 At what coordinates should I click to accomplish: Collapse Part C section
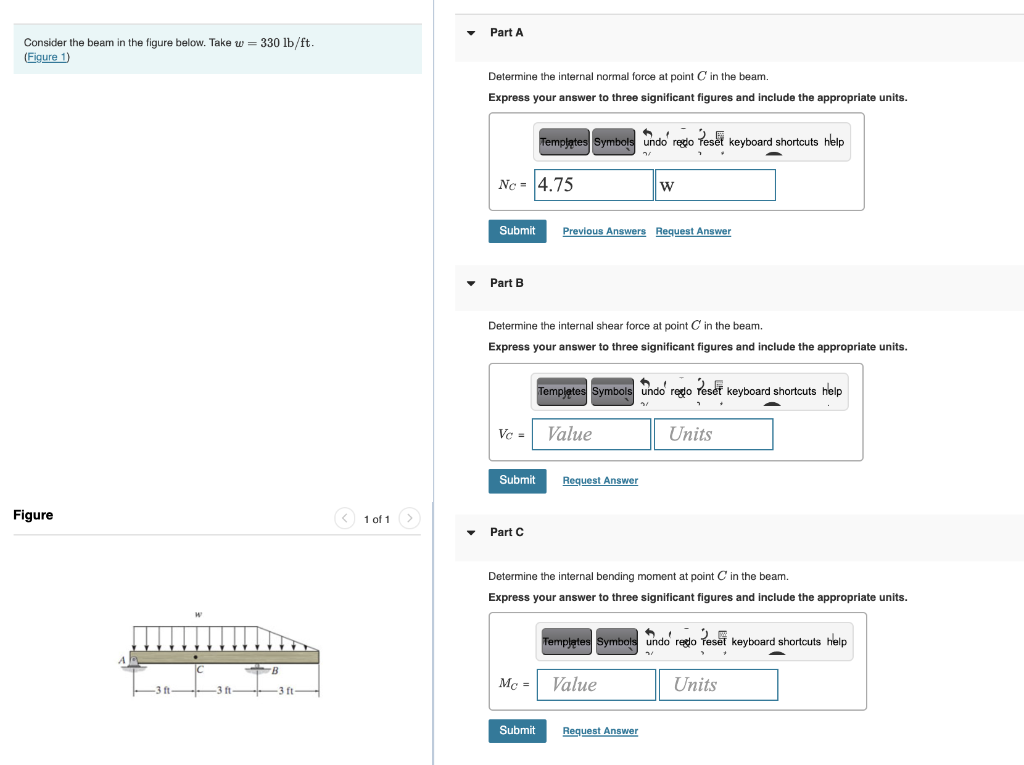471,532
